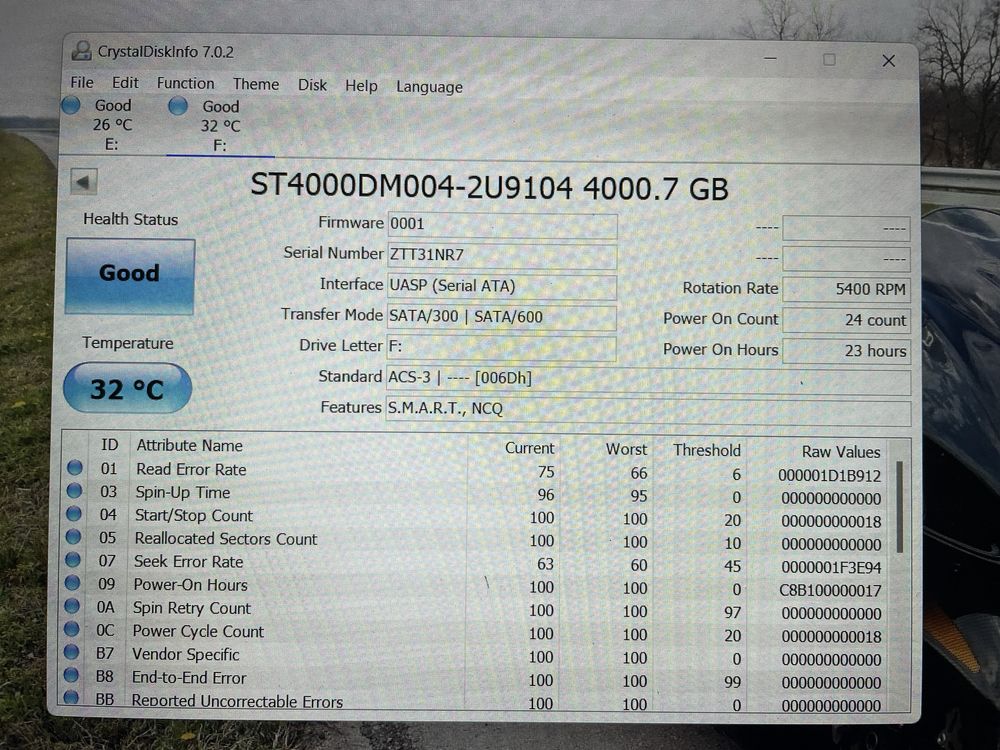
Task: Click the previous disk arrow button
Action: 84,182
